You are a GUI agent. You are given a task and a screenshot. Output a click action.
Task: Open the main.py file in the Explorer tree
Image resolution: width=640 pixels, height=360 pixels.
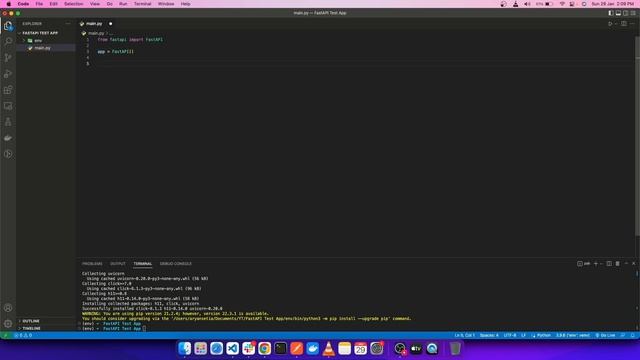tap(42, 48)
